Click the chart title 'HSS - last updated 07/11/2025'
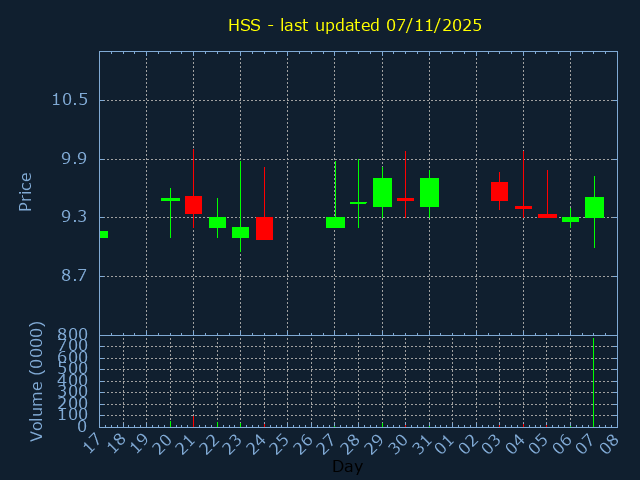This screenshot has width=640, height=480. point(355,25)
